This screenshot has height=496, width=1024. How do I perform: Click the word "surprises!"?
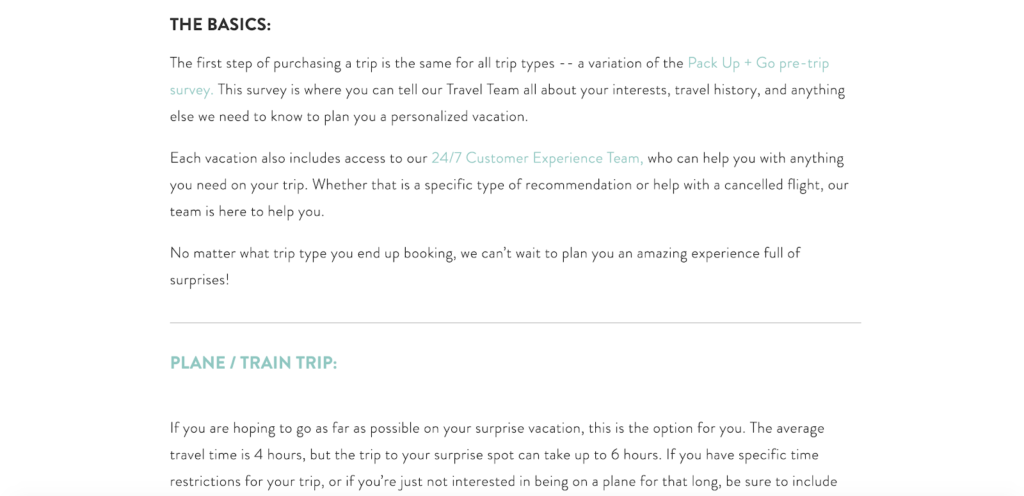coord(199,280)
